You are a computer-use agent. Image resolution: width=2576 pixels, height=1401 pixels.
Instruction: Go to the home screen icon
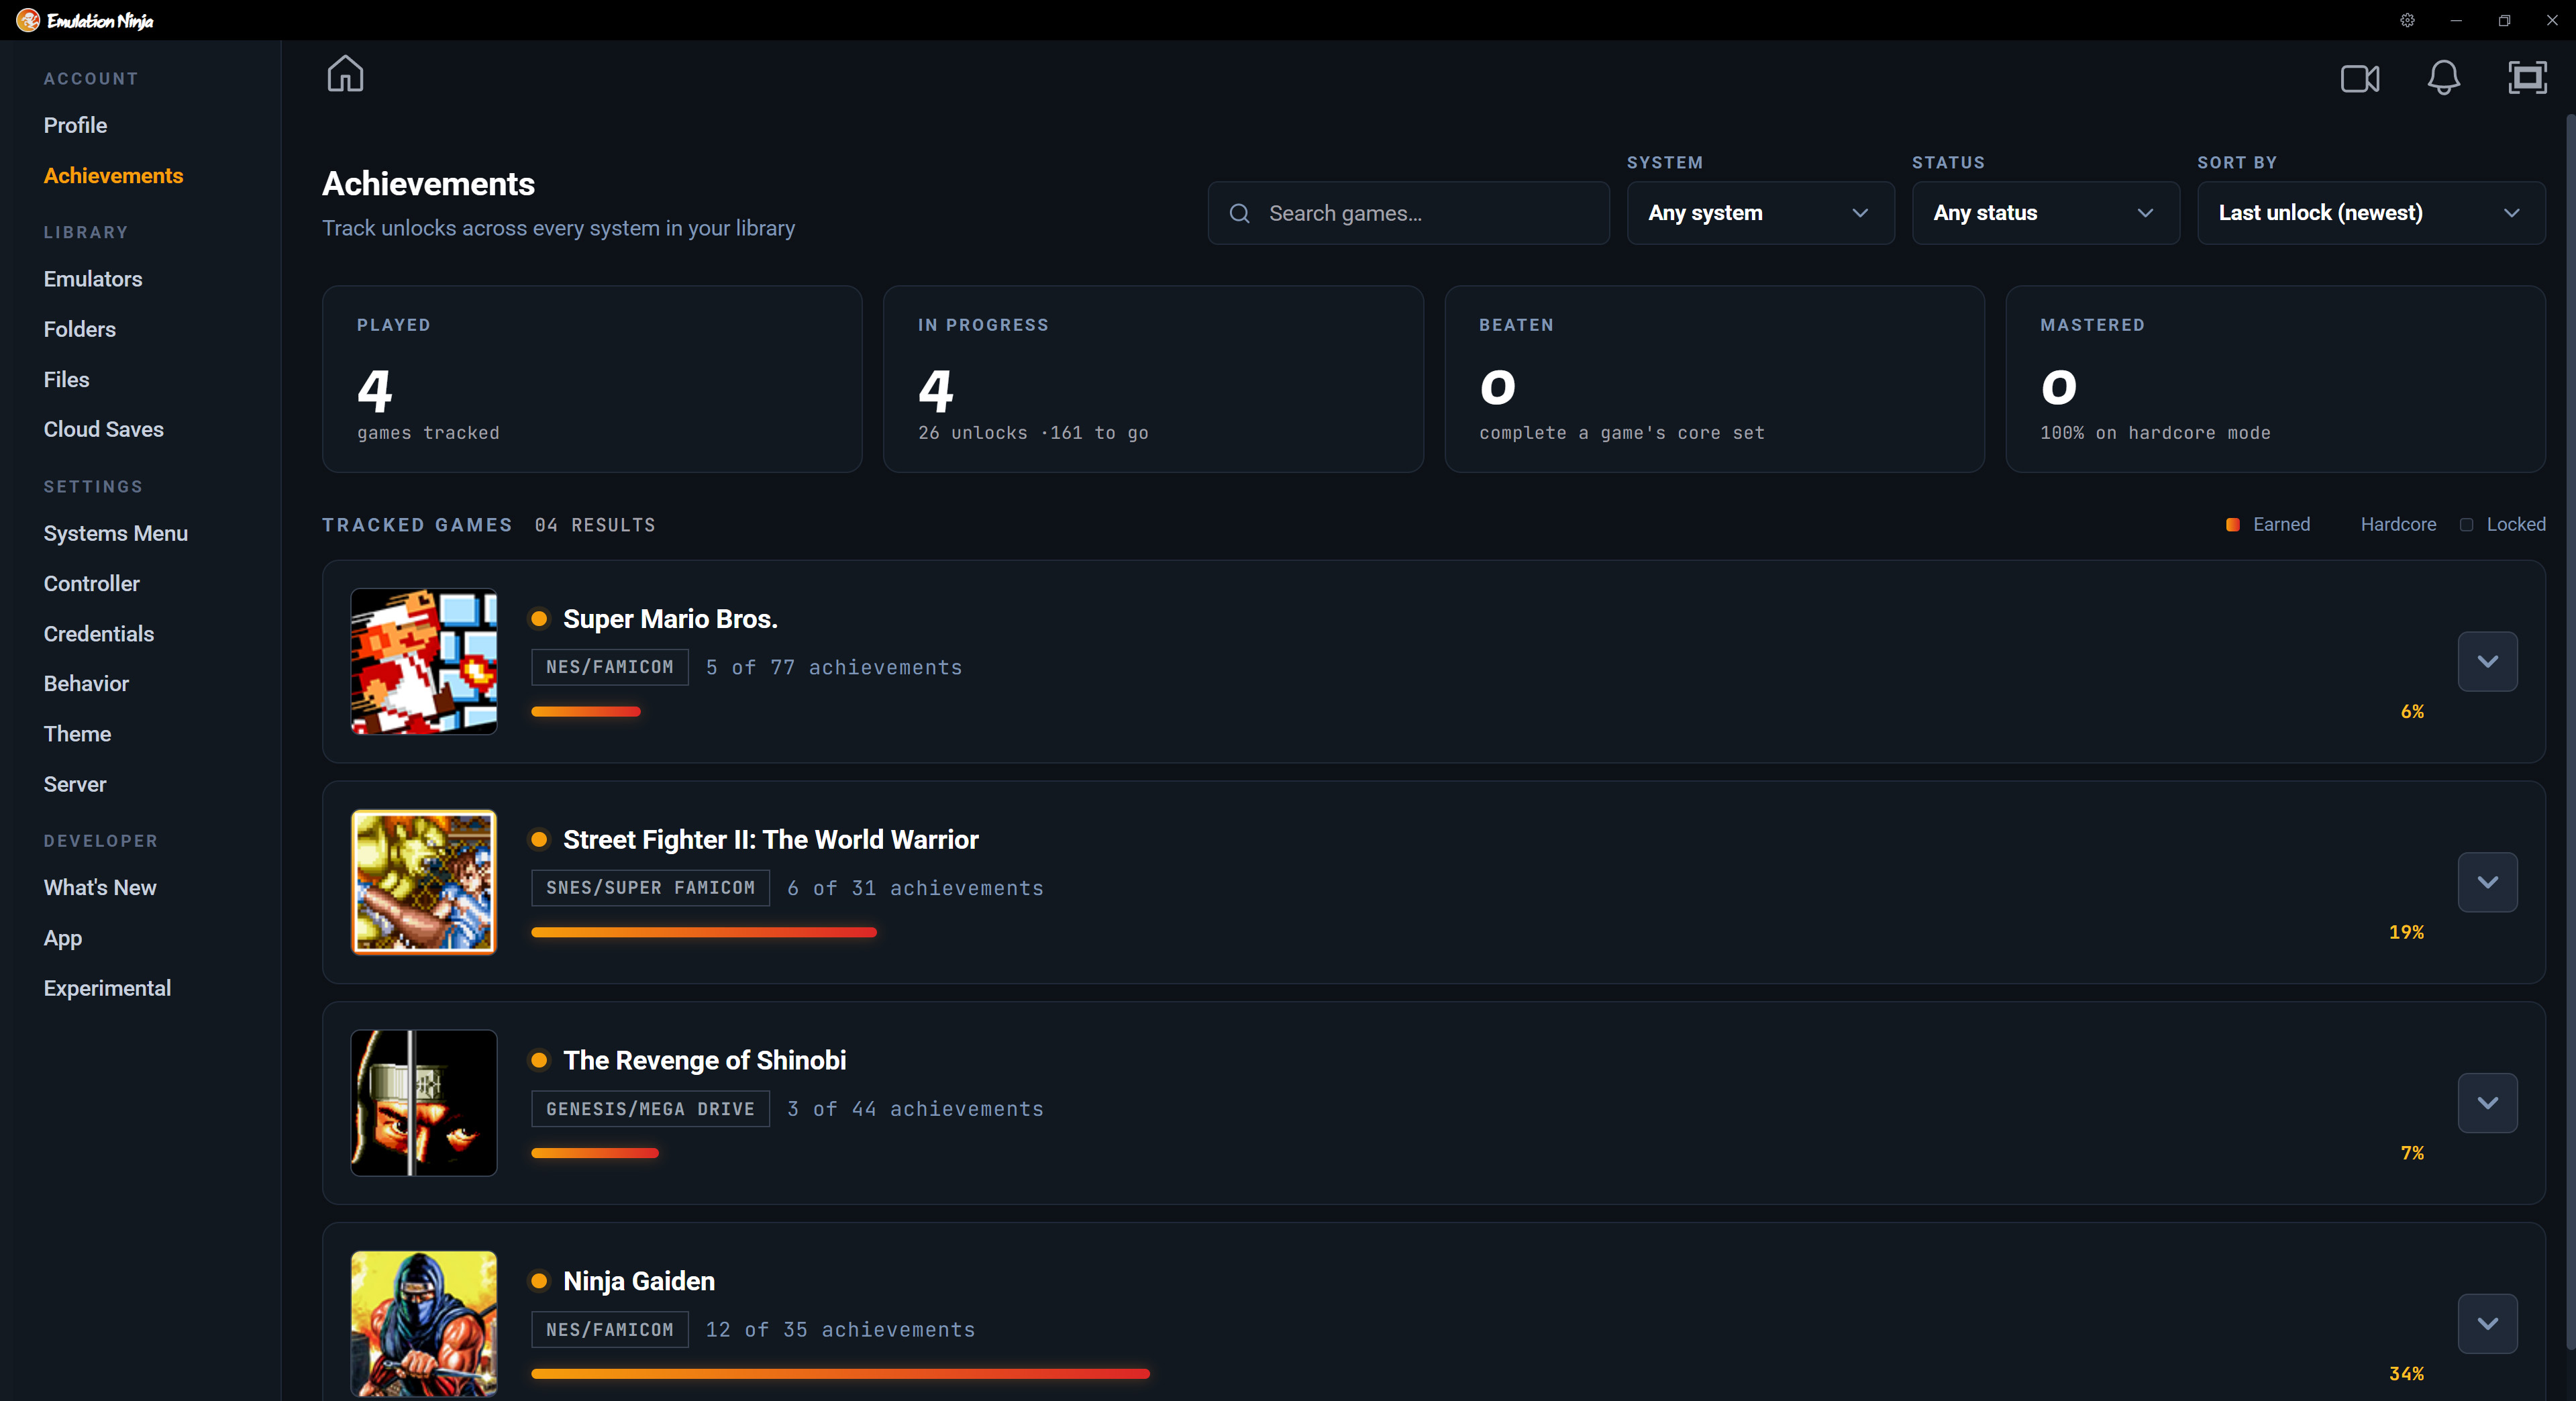tap(345, 74)
